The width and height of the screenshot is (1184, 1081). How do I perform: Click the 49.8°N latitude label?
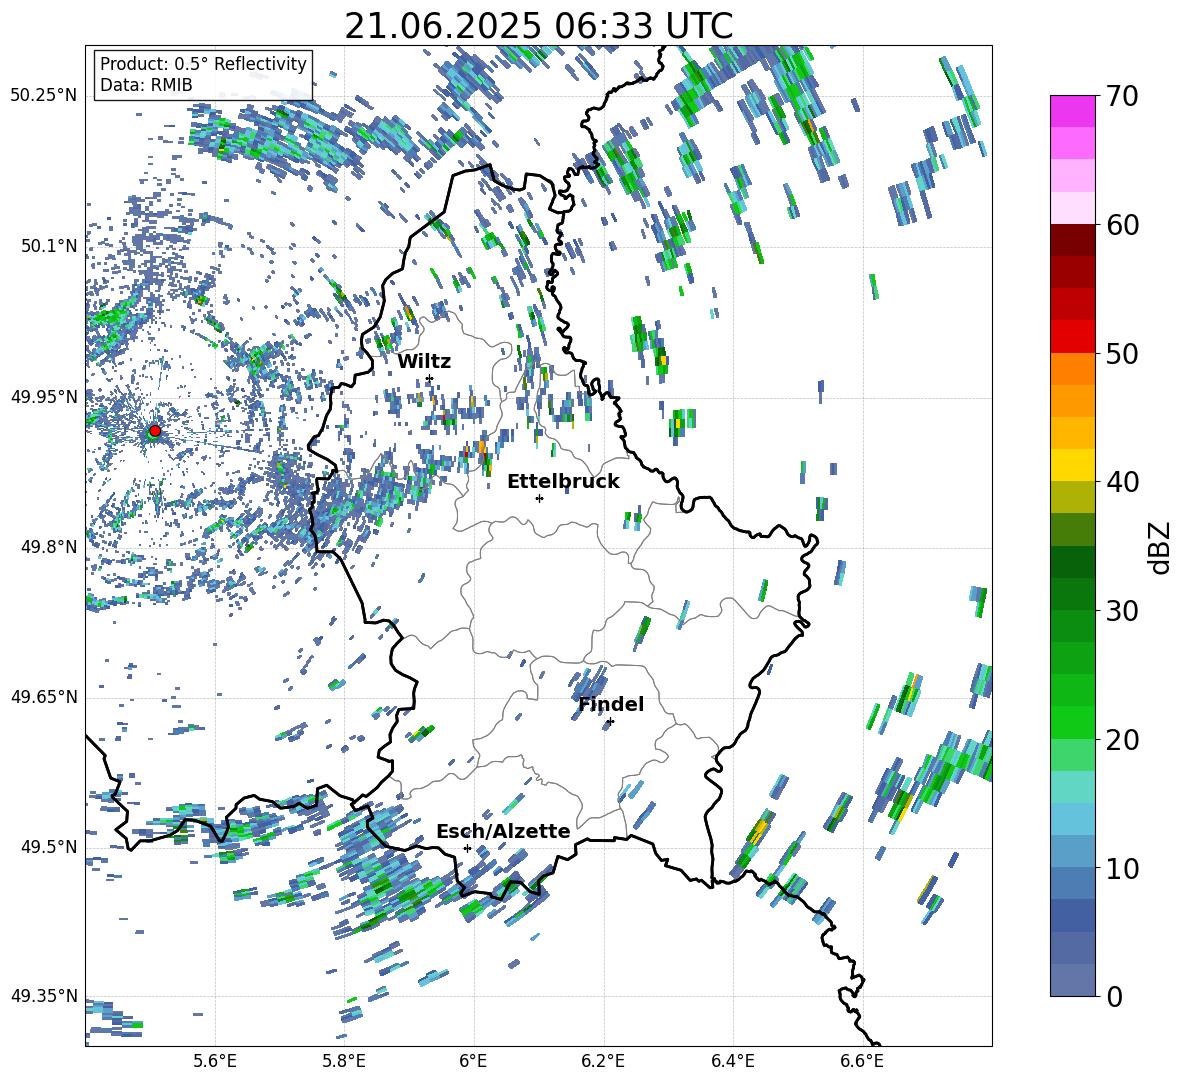50,547
